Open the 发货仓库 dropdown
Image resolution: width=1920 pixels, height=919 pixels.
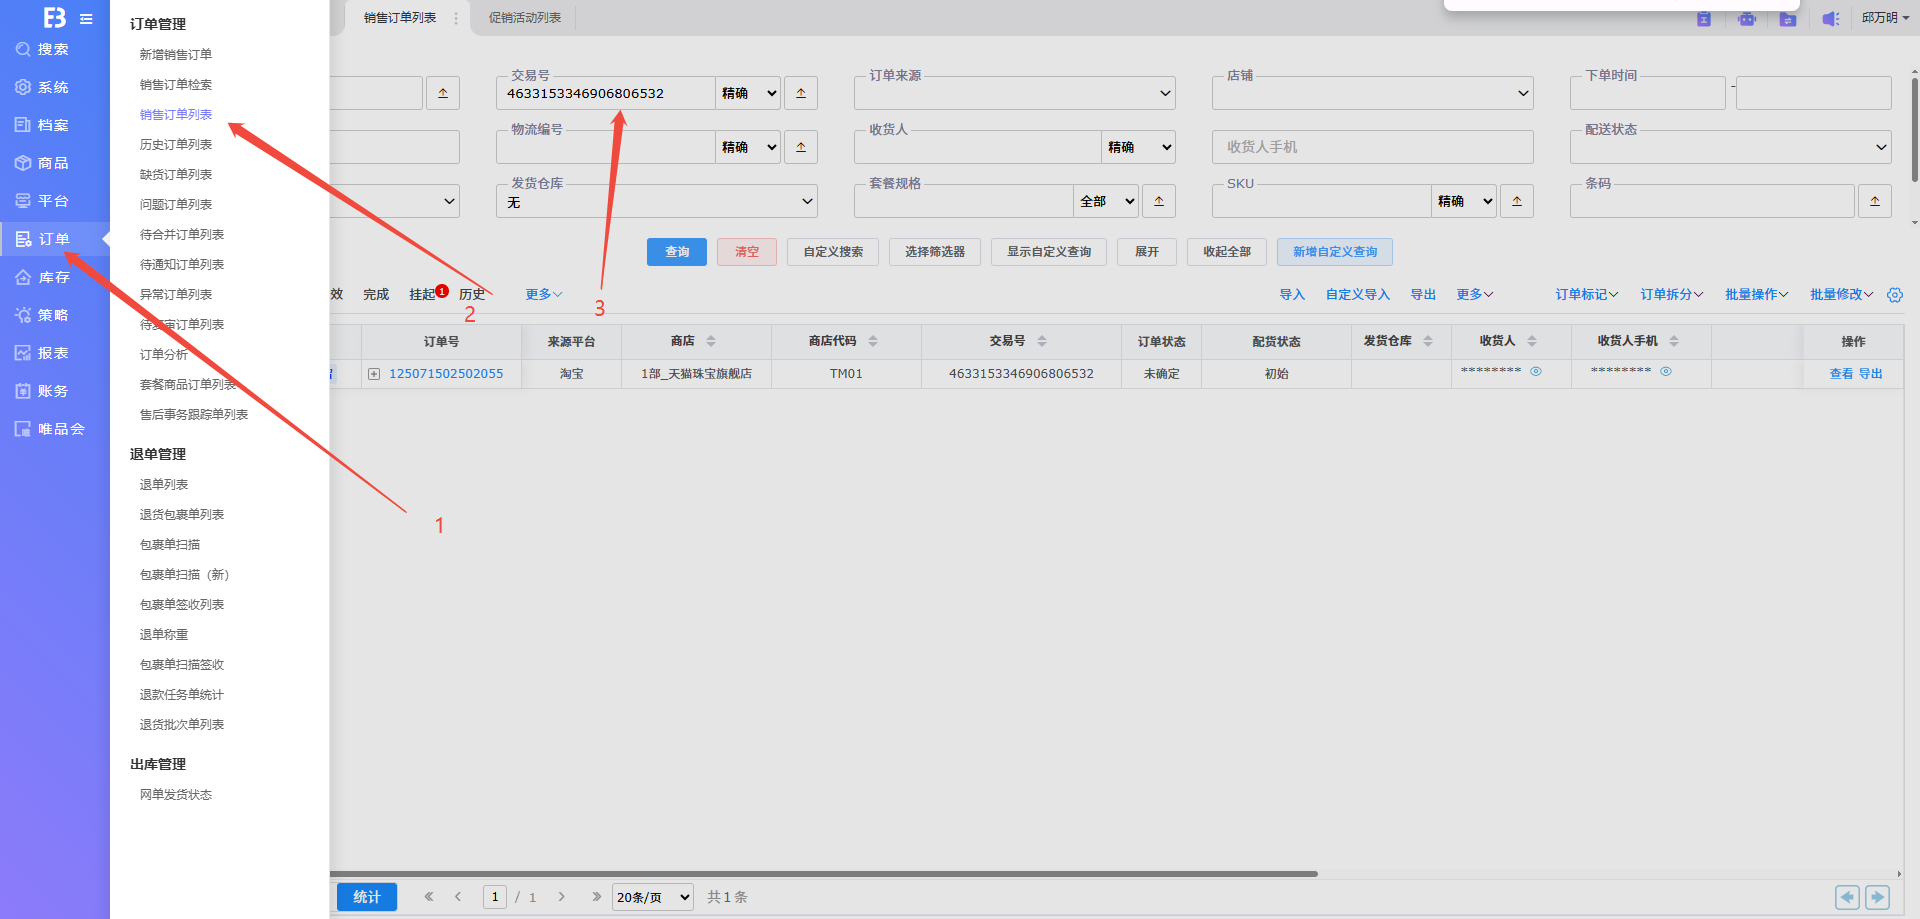657,202
